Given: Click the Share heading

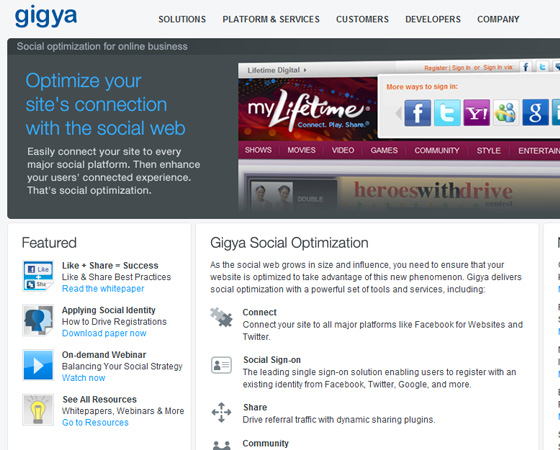Looking at the screenshot, I should coord(255,407).
